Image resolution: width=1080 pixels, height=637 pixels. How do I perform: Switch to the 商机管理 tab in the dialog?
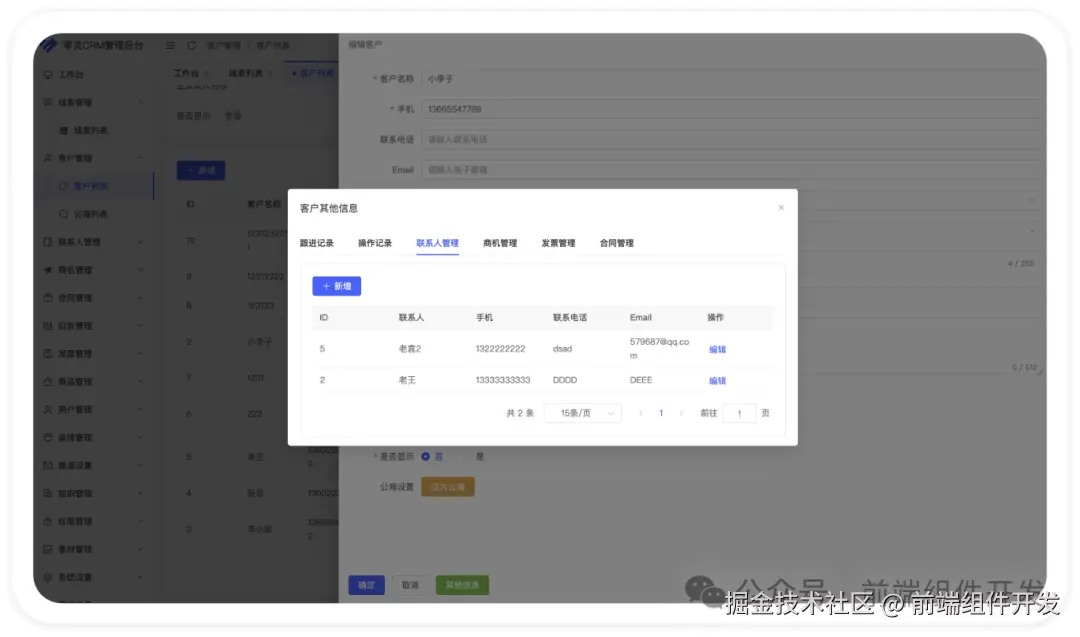point(500,242)
